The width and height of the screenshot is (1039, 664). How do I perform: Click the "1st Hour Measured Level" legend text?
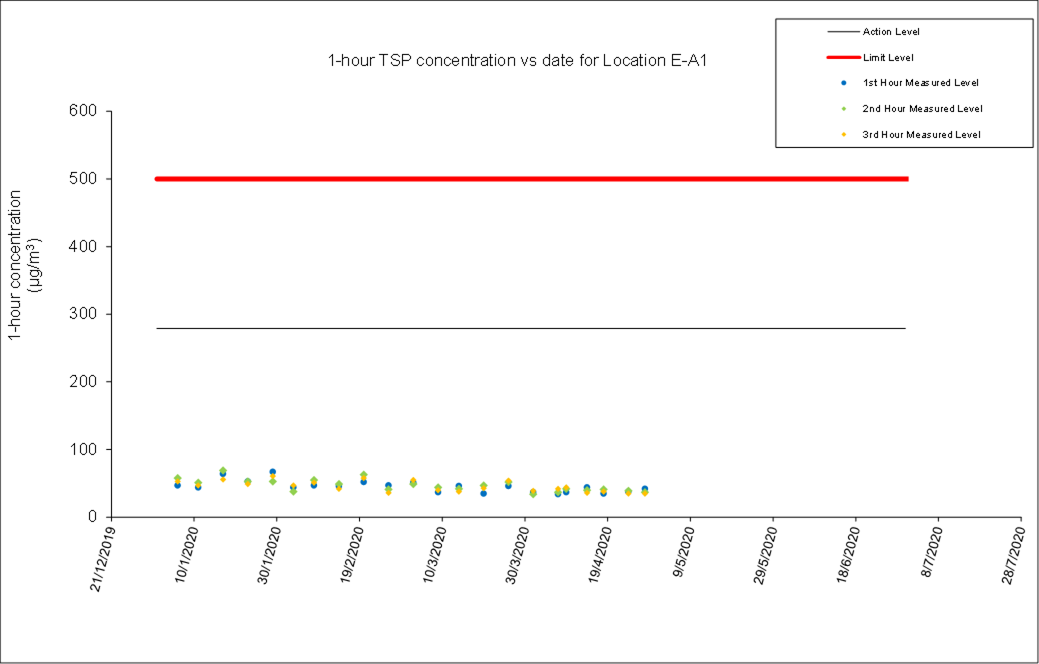click(920, 82)
